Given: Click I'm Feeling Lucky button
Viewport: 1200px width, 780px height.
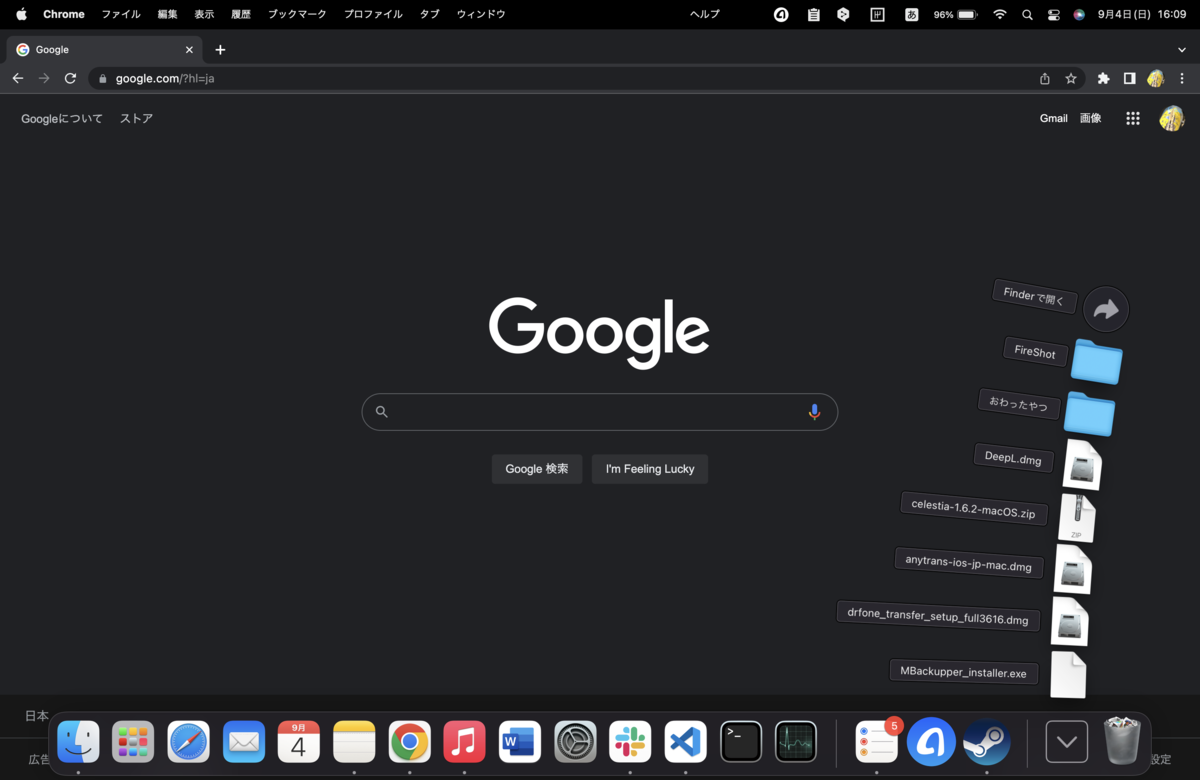Looking at the screenshot, I should coord(650,469).
